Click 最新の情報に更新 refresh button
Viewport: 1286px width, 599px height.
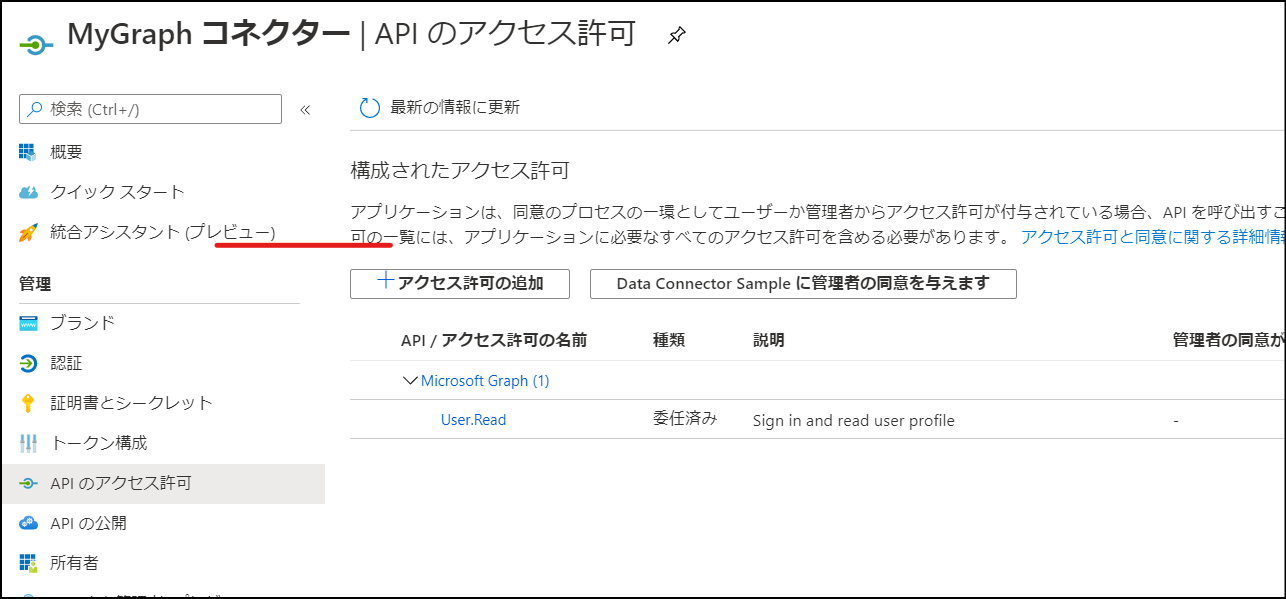(x=439, y=108)
